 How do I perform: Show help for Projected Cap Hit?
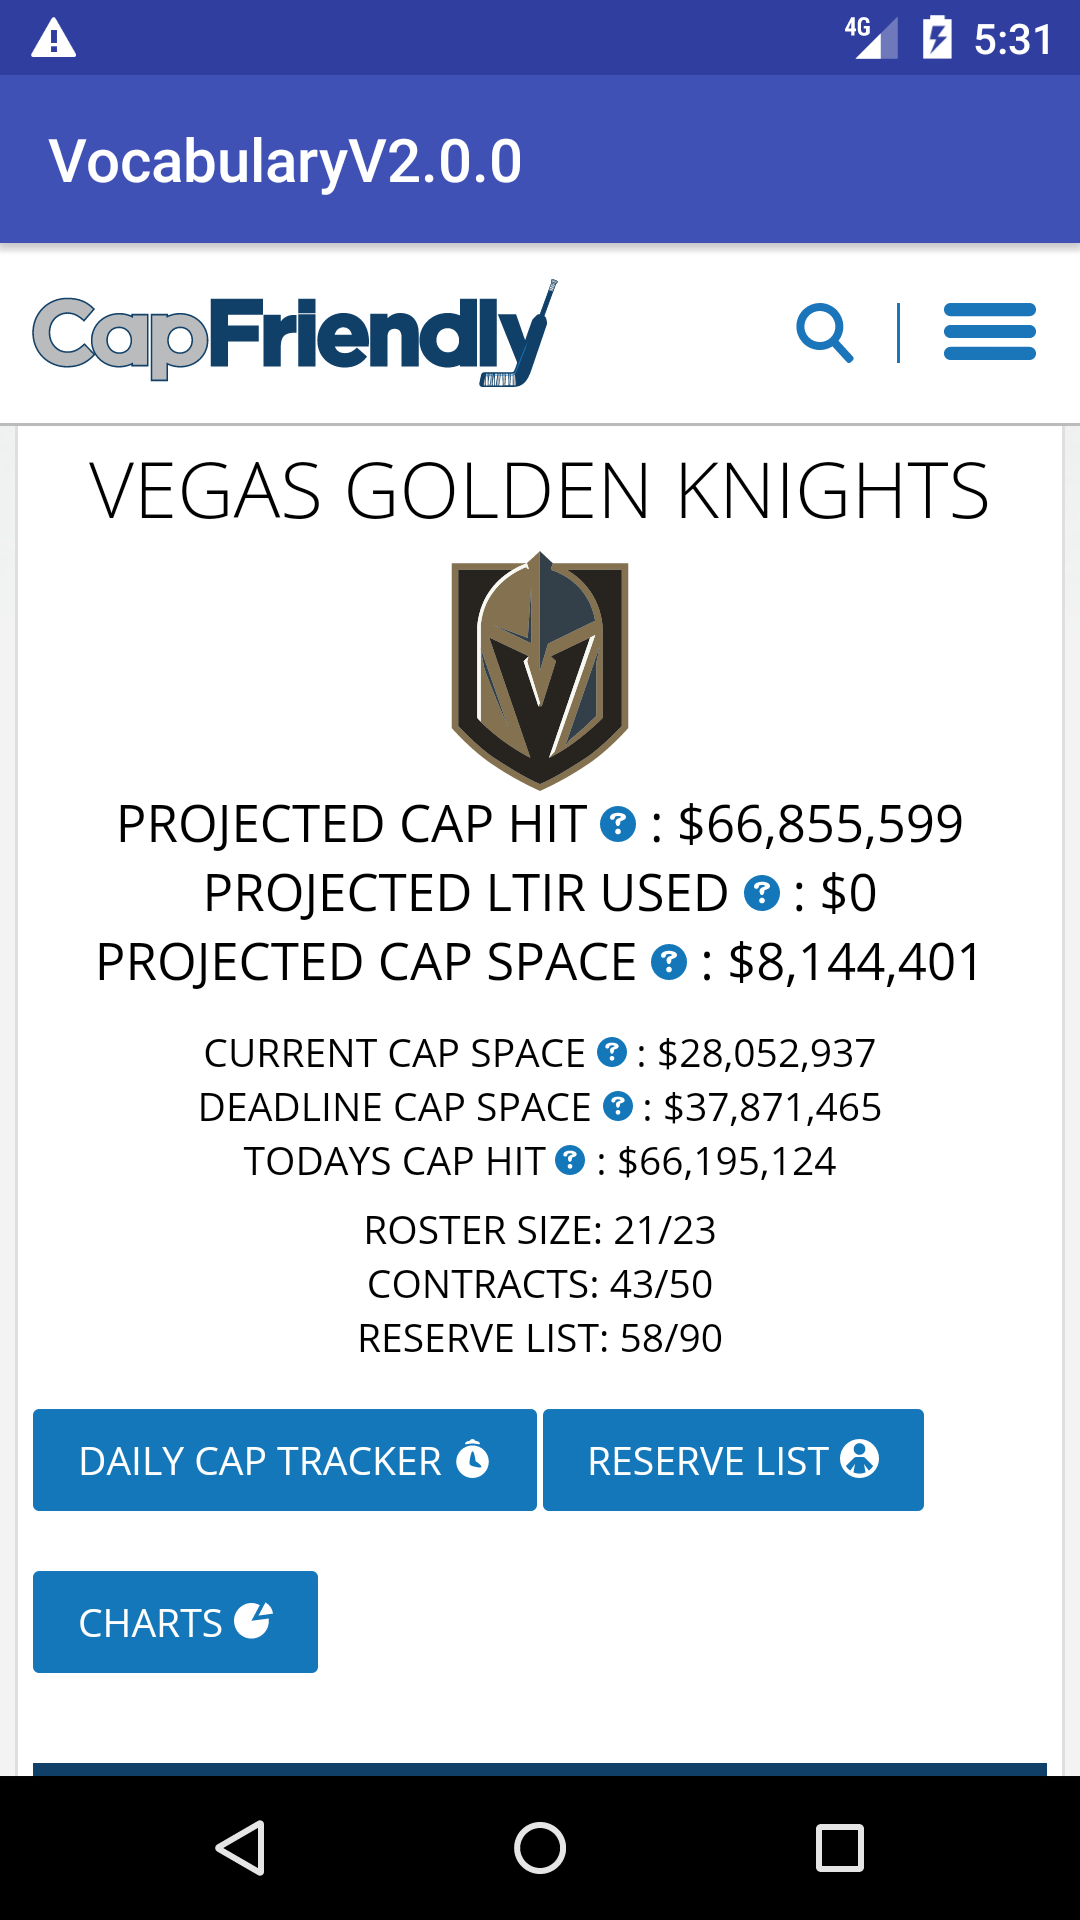[618, 825]
